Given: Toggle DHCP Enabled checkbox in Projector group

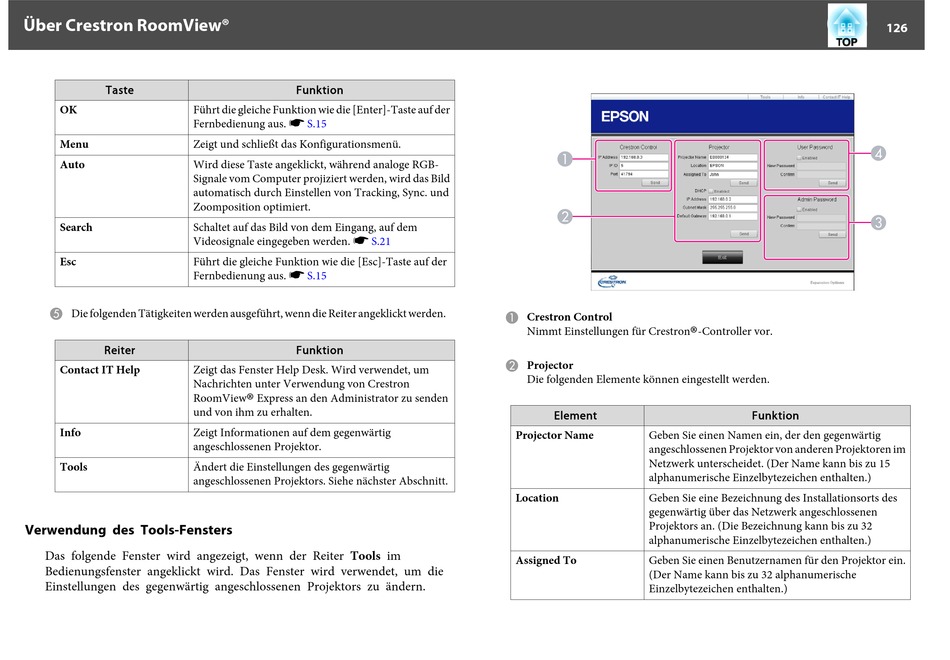Looking at the screenshot, I should pyautogui.click(x=711, y=191).
